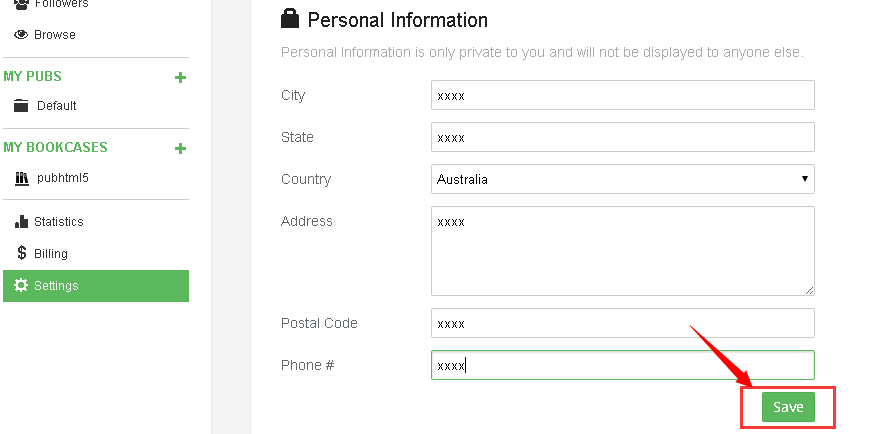Screen dimensions: 873x434
Task: Click the Browse eye icon
Action: (21, 34)
